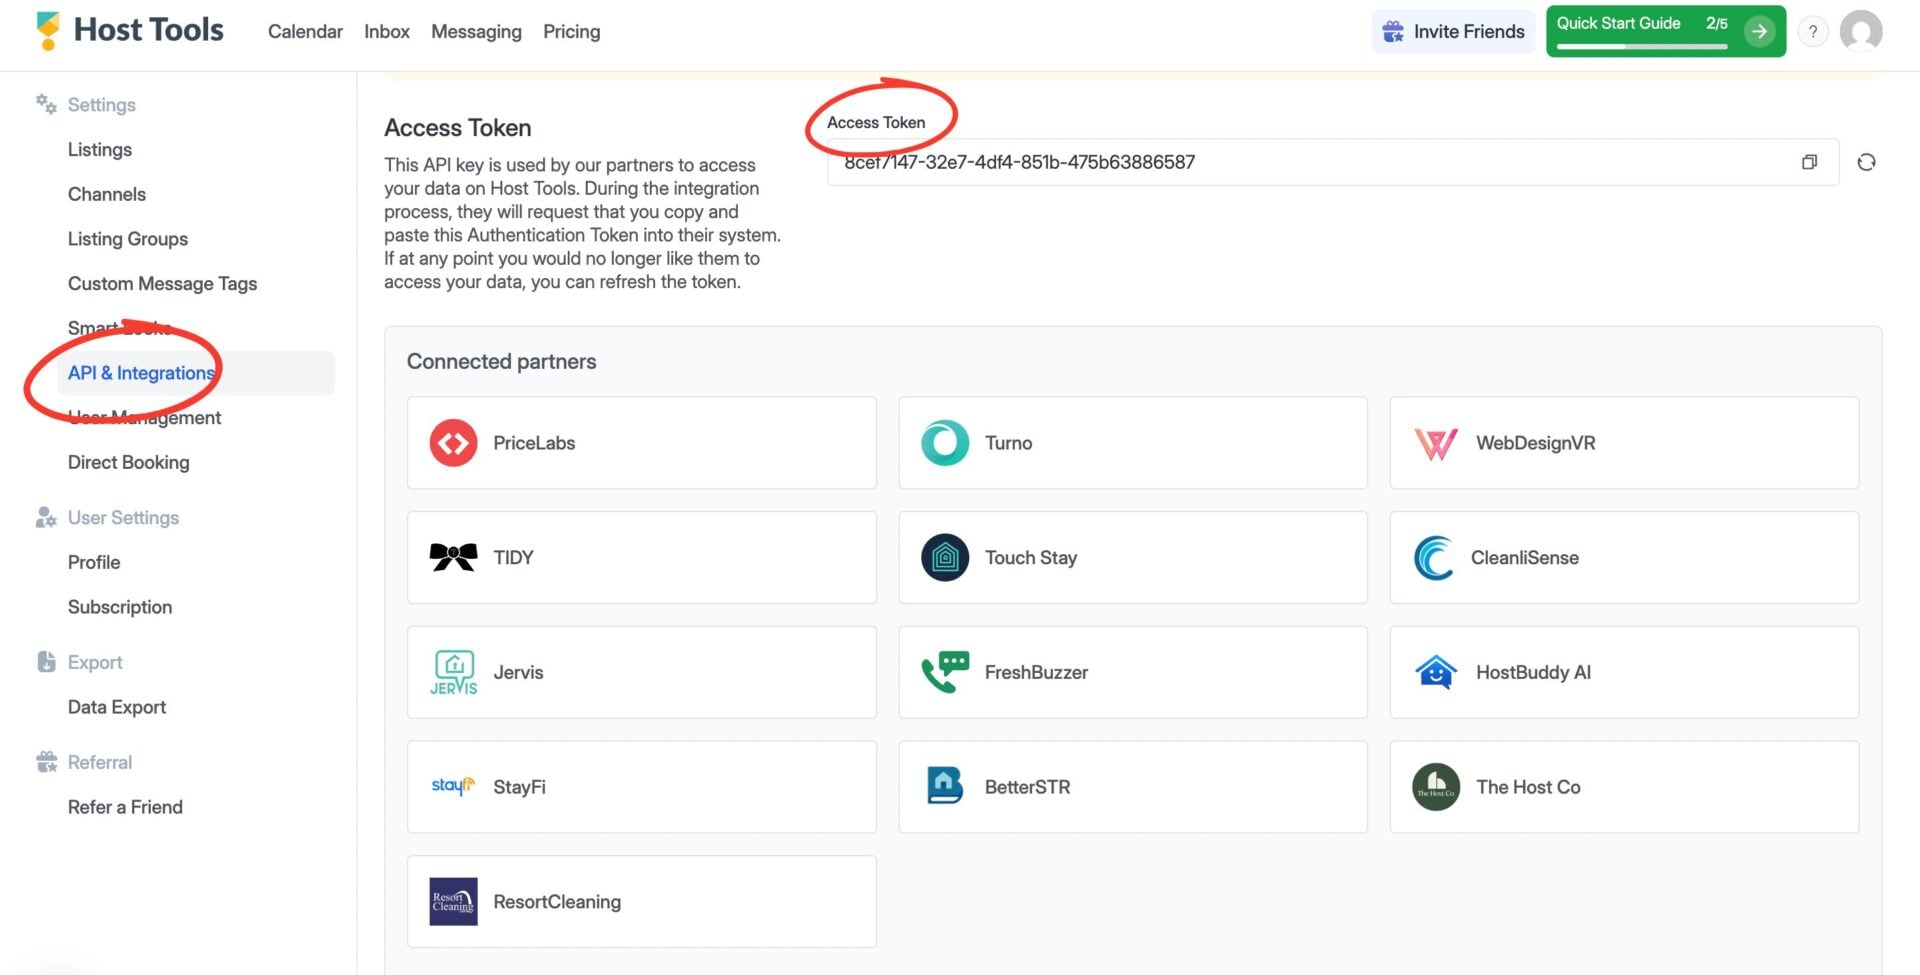Switch to the Inbox section
This screenshot has width=1920, height=975.
[x=386, y=31]
